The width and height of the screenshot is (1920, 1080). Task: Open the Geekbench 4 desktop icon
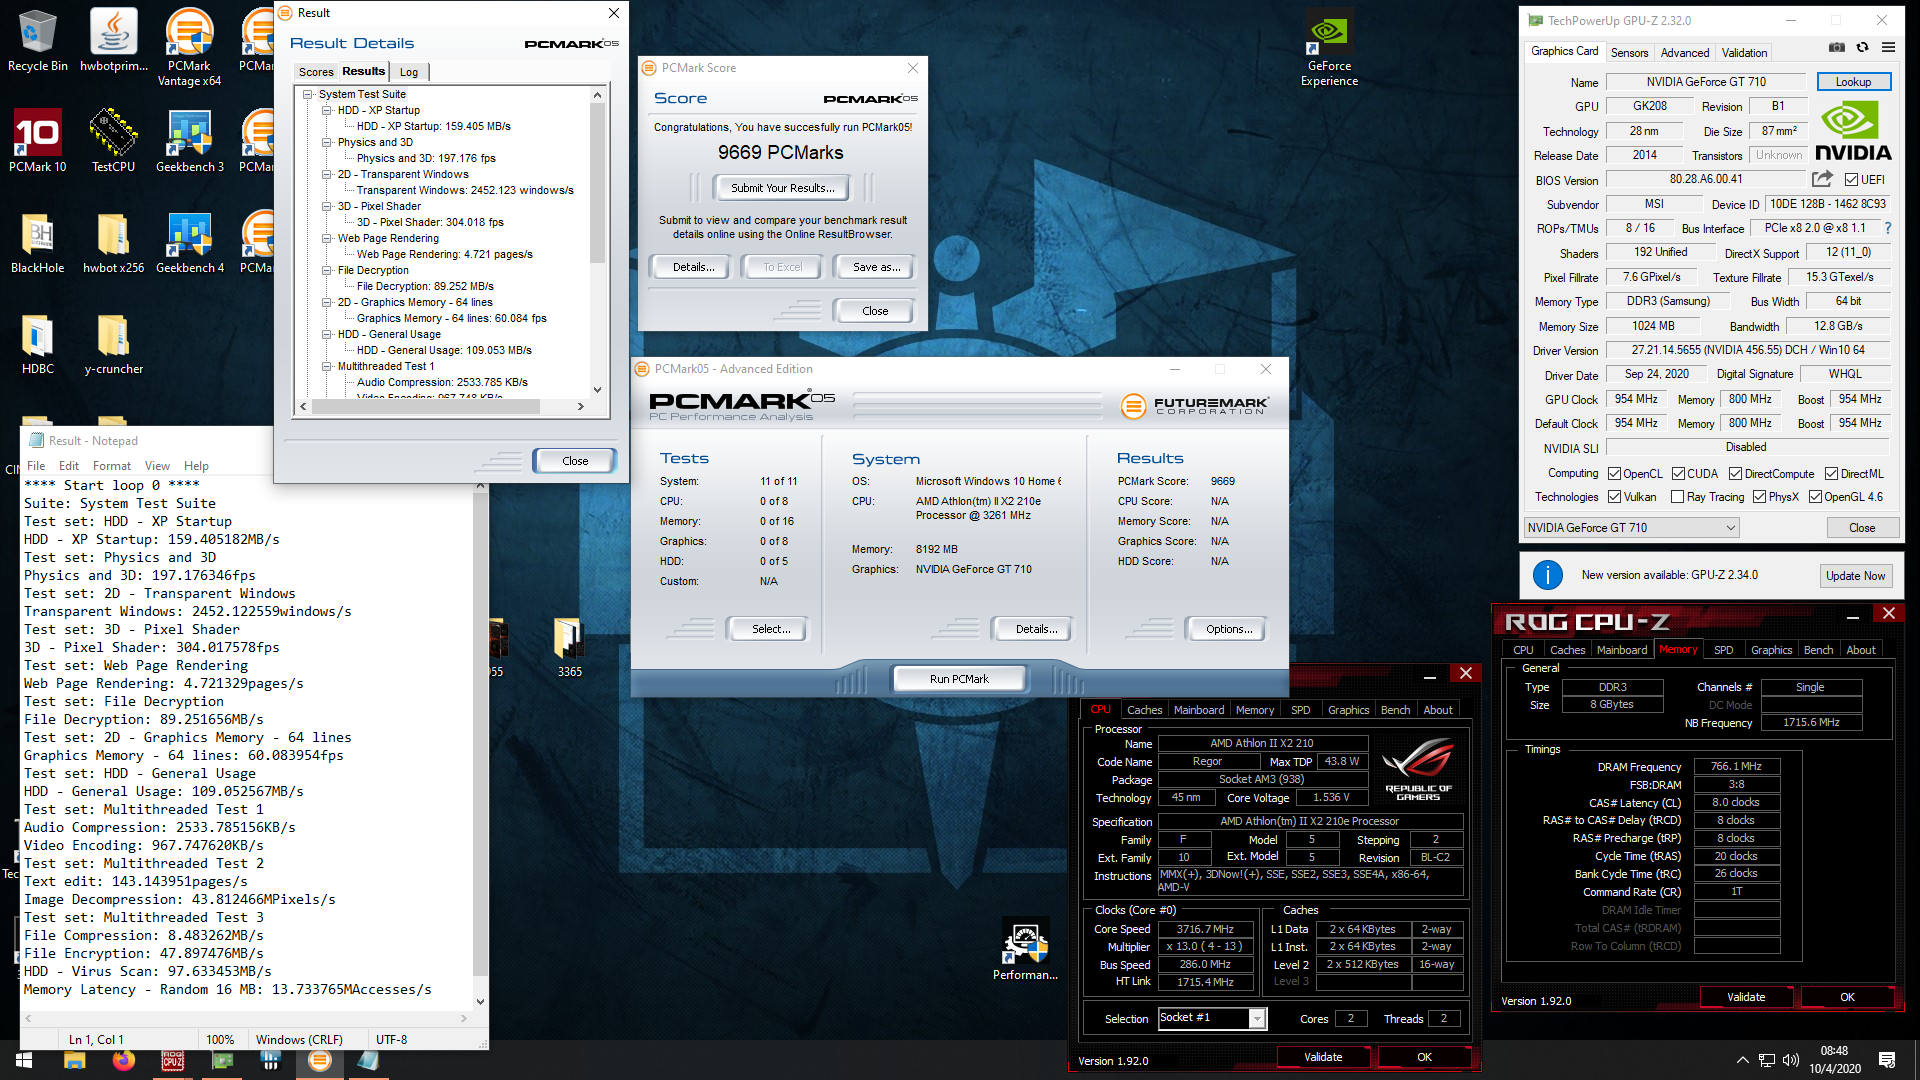coord(189,243)
